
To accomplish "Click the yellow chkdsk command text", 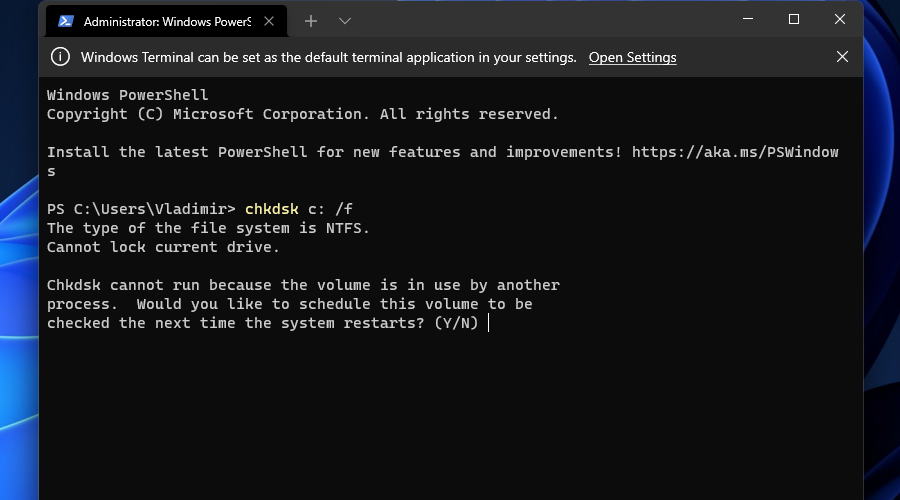I will coord(271,209).
